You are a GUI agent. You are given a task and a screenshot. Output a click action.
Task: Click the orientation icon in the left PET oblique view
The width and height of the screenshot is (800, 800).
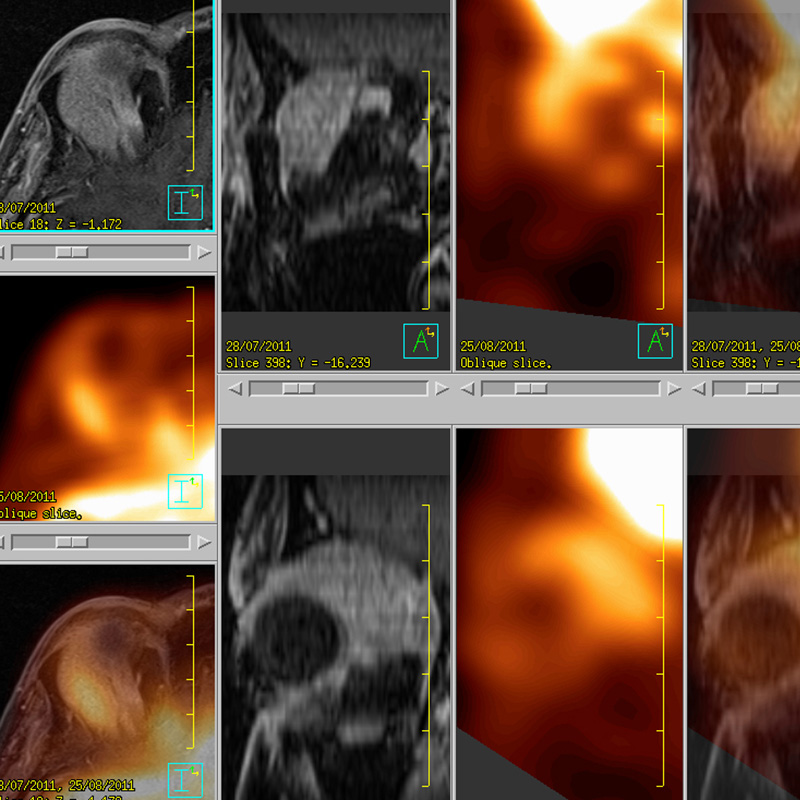185,491
